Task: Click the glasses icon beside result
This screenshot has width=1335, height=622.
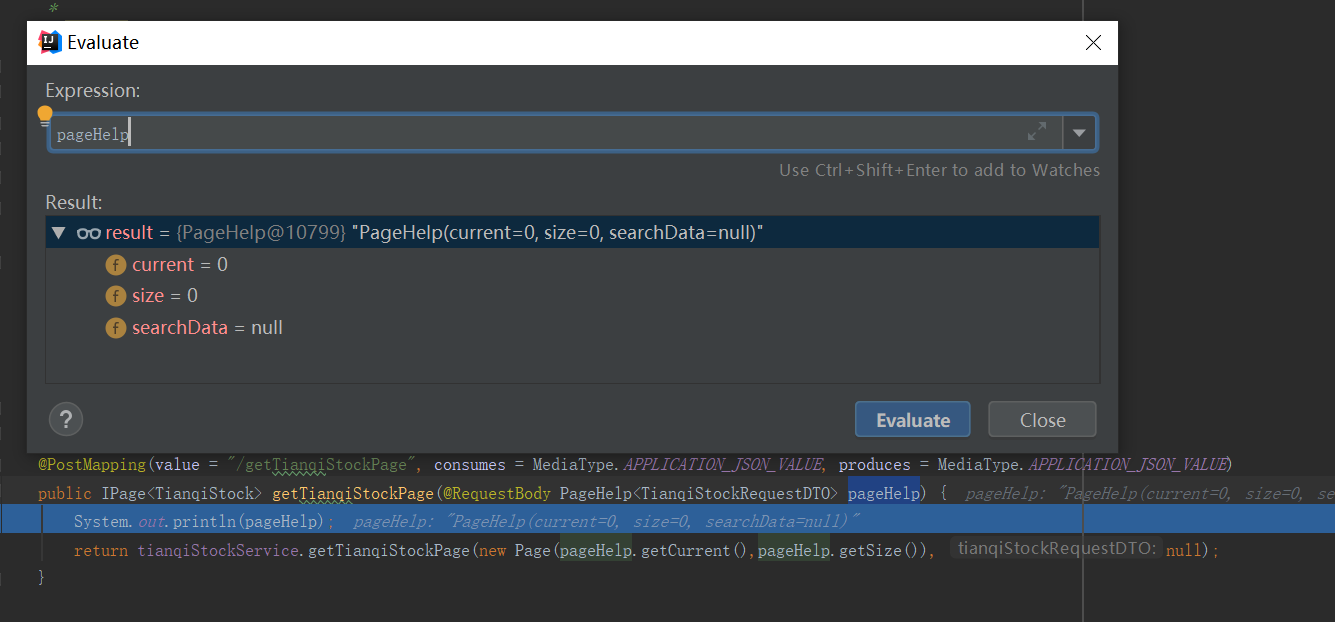Action: [x=89, y=233]
